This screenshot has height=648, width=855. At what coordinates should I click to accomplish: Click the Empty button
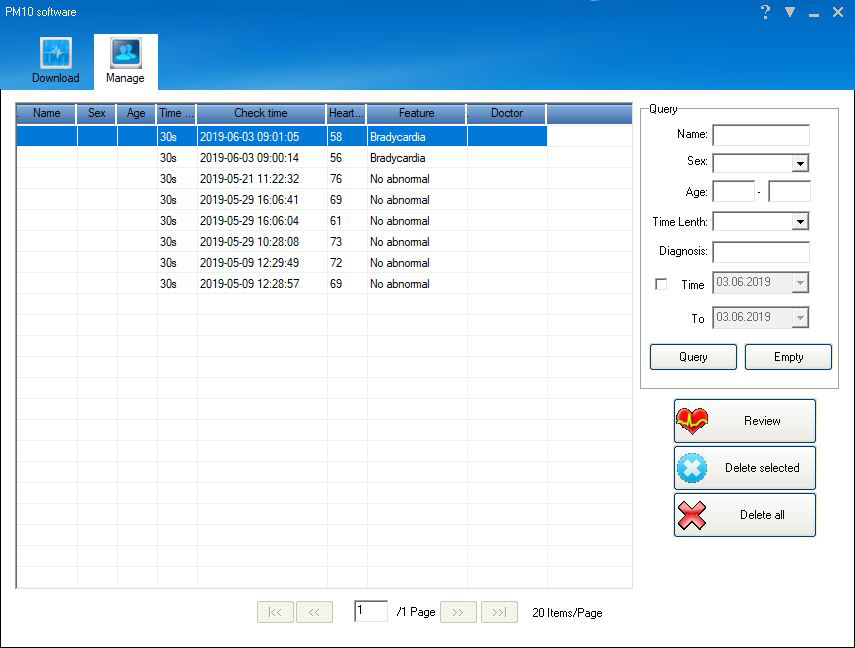[x=788, y=357]
